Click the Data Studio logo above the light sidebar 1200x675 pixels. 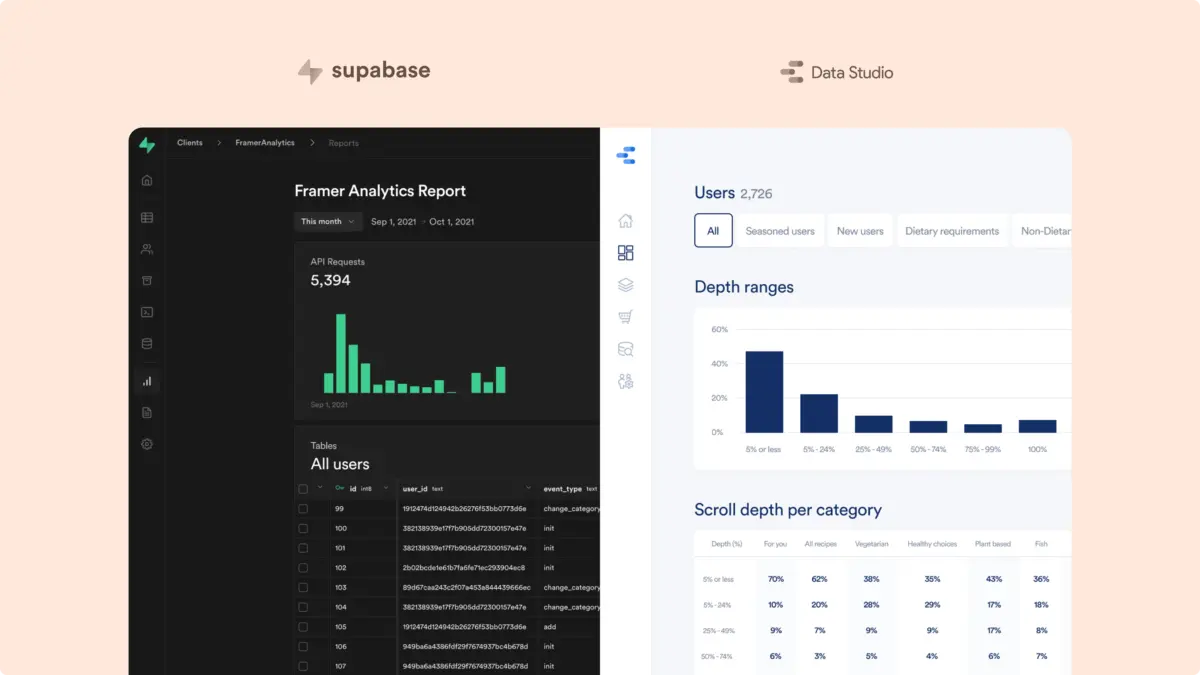[x=626, y=155]
